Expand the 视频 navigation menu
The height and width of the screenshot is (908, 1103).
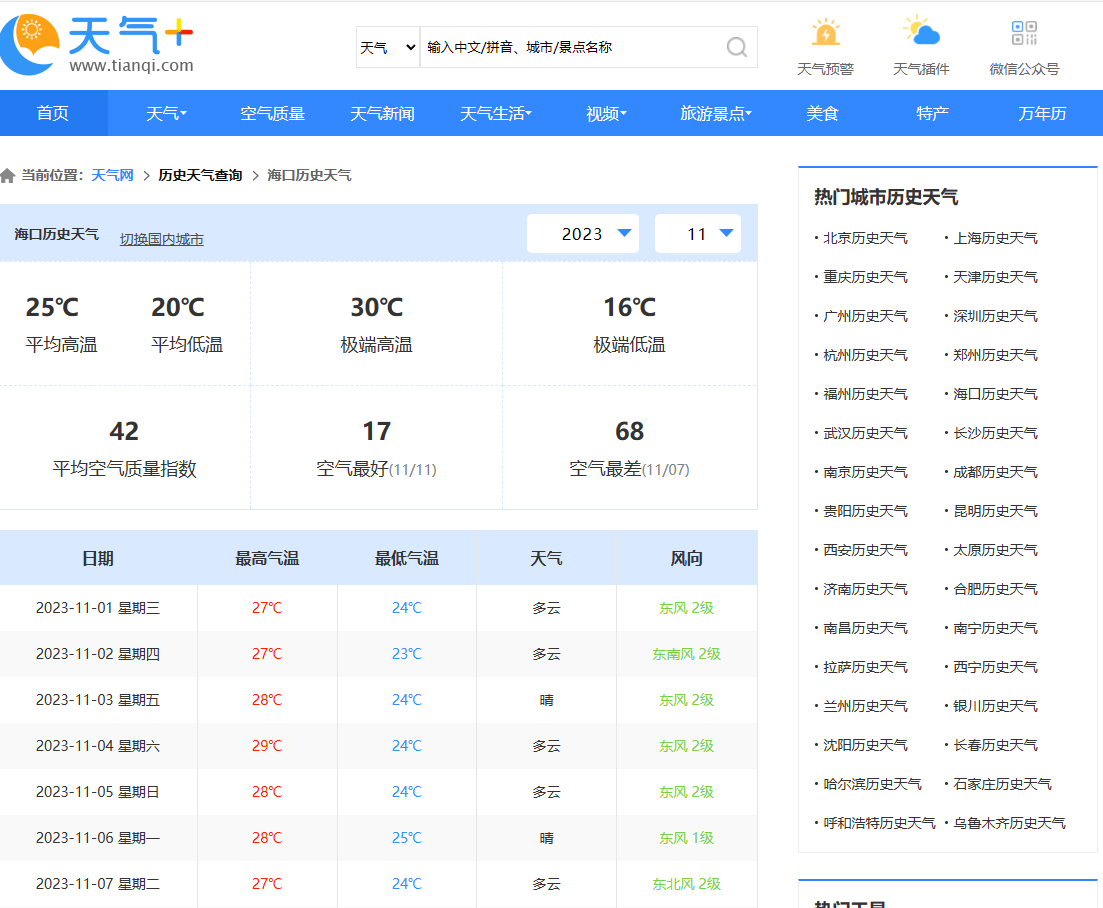point(606,113)
